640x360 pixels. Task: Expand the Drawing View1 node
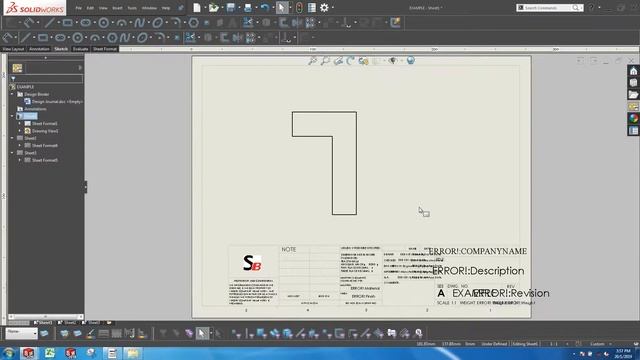(x=20, y=131)
